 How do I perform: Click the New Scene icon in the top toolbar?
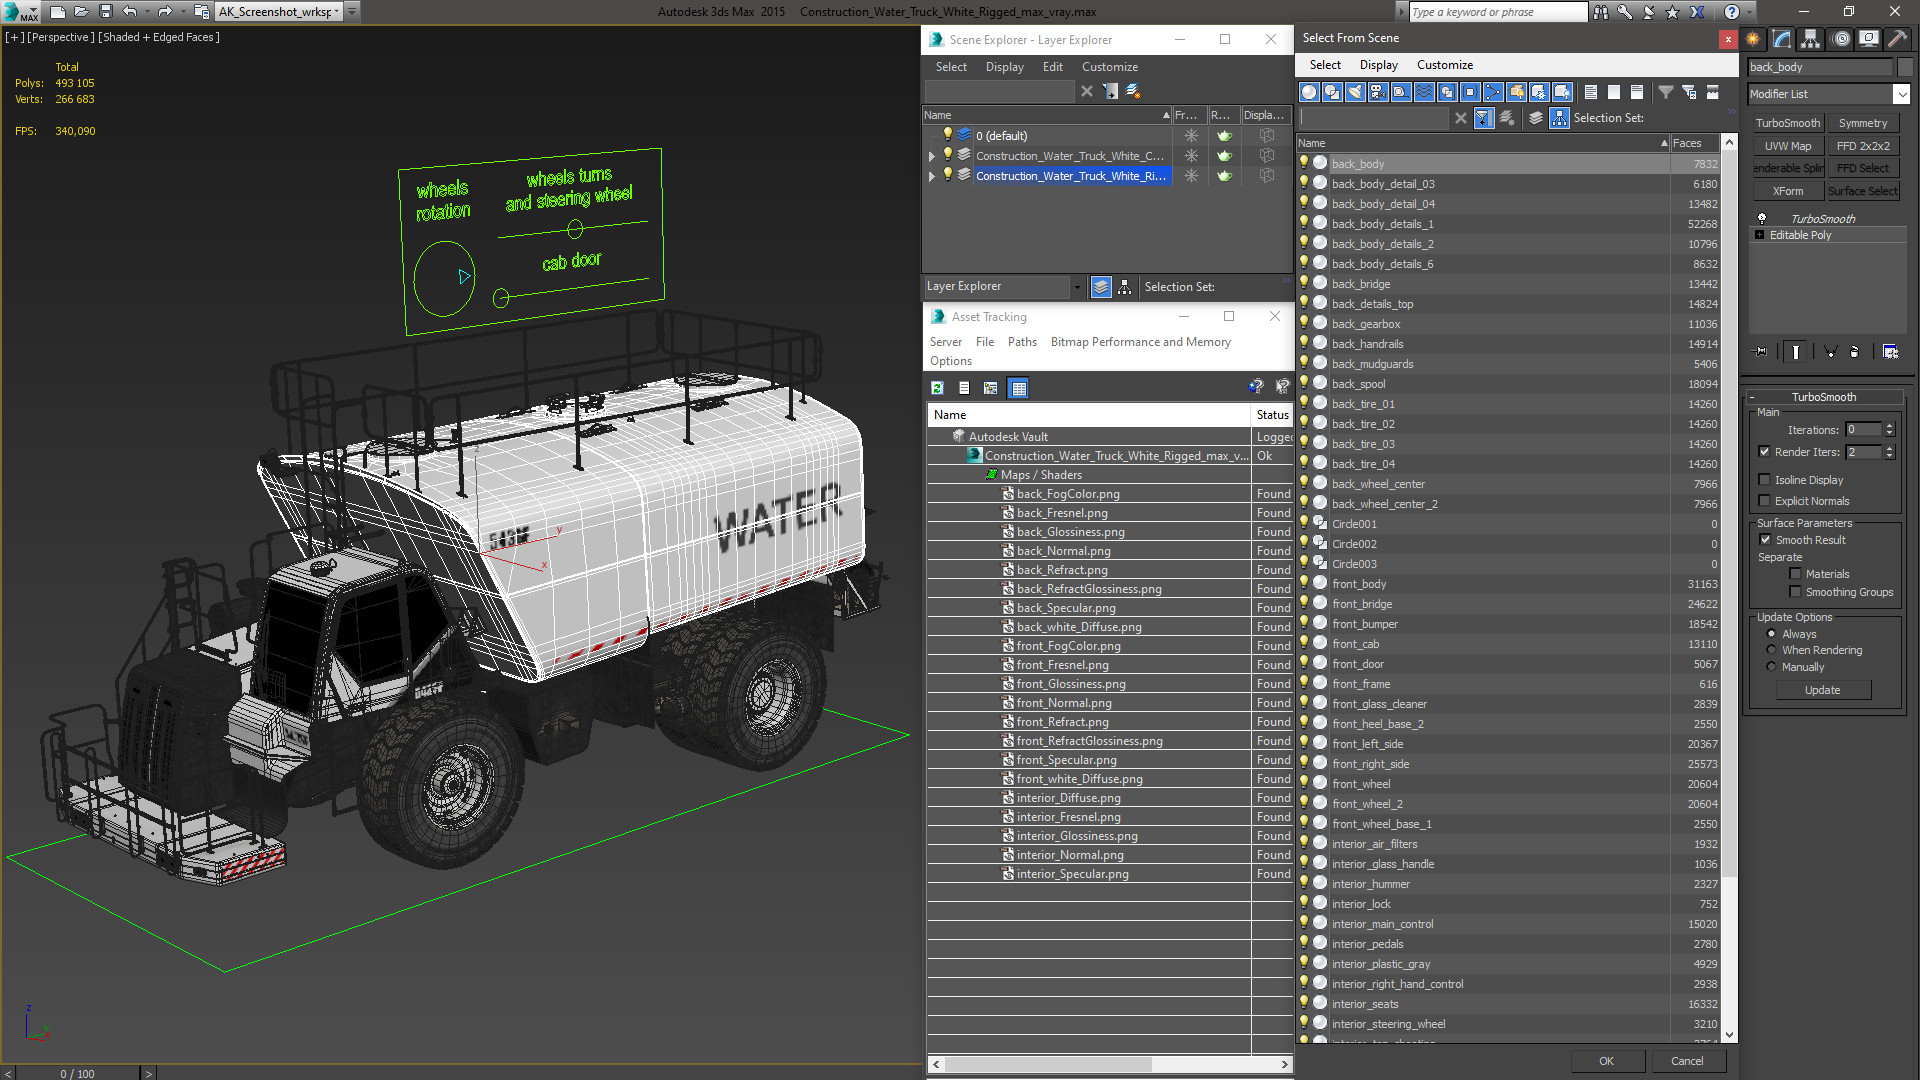click(x=57, y=12)
